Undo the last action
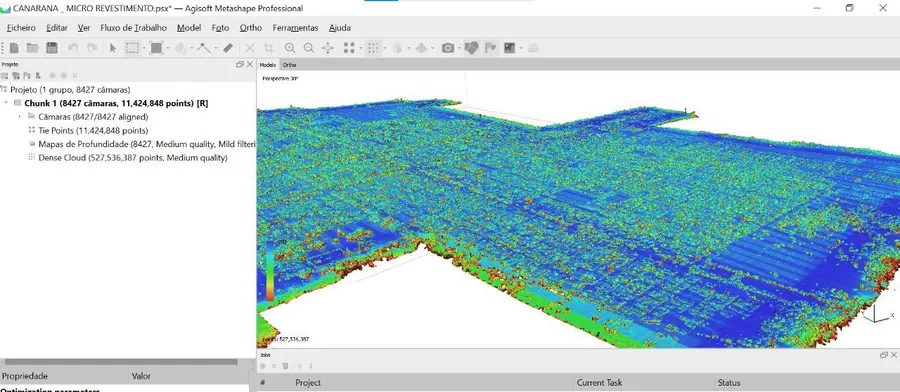The height and width of the screenshot is (392, 900). [x=73, y=48]
